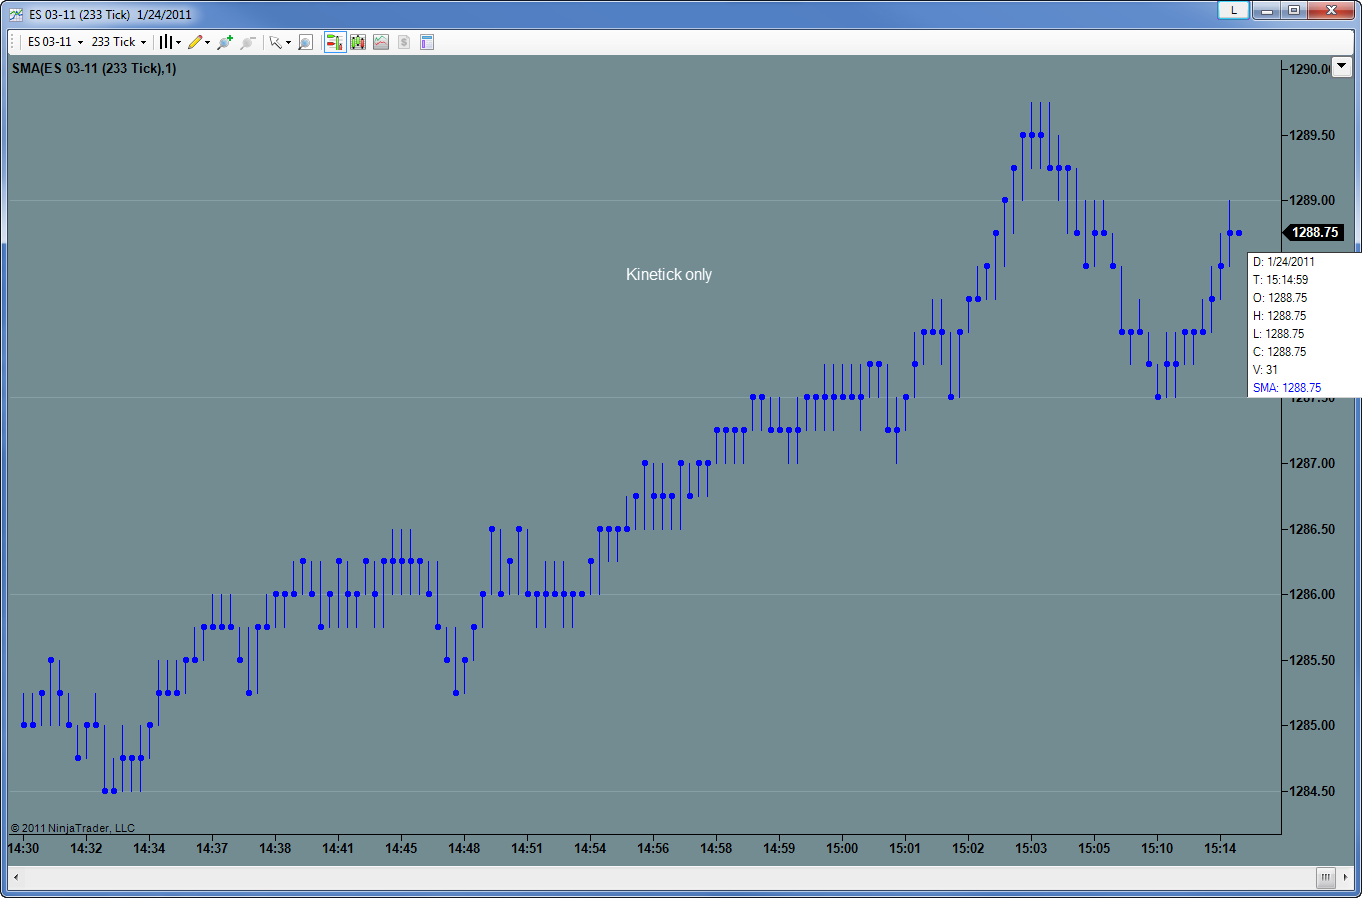The height and width of the screenshot is (898, 1362).
Task: Click the 14:58 time axis label
Action: pos(716,848)
